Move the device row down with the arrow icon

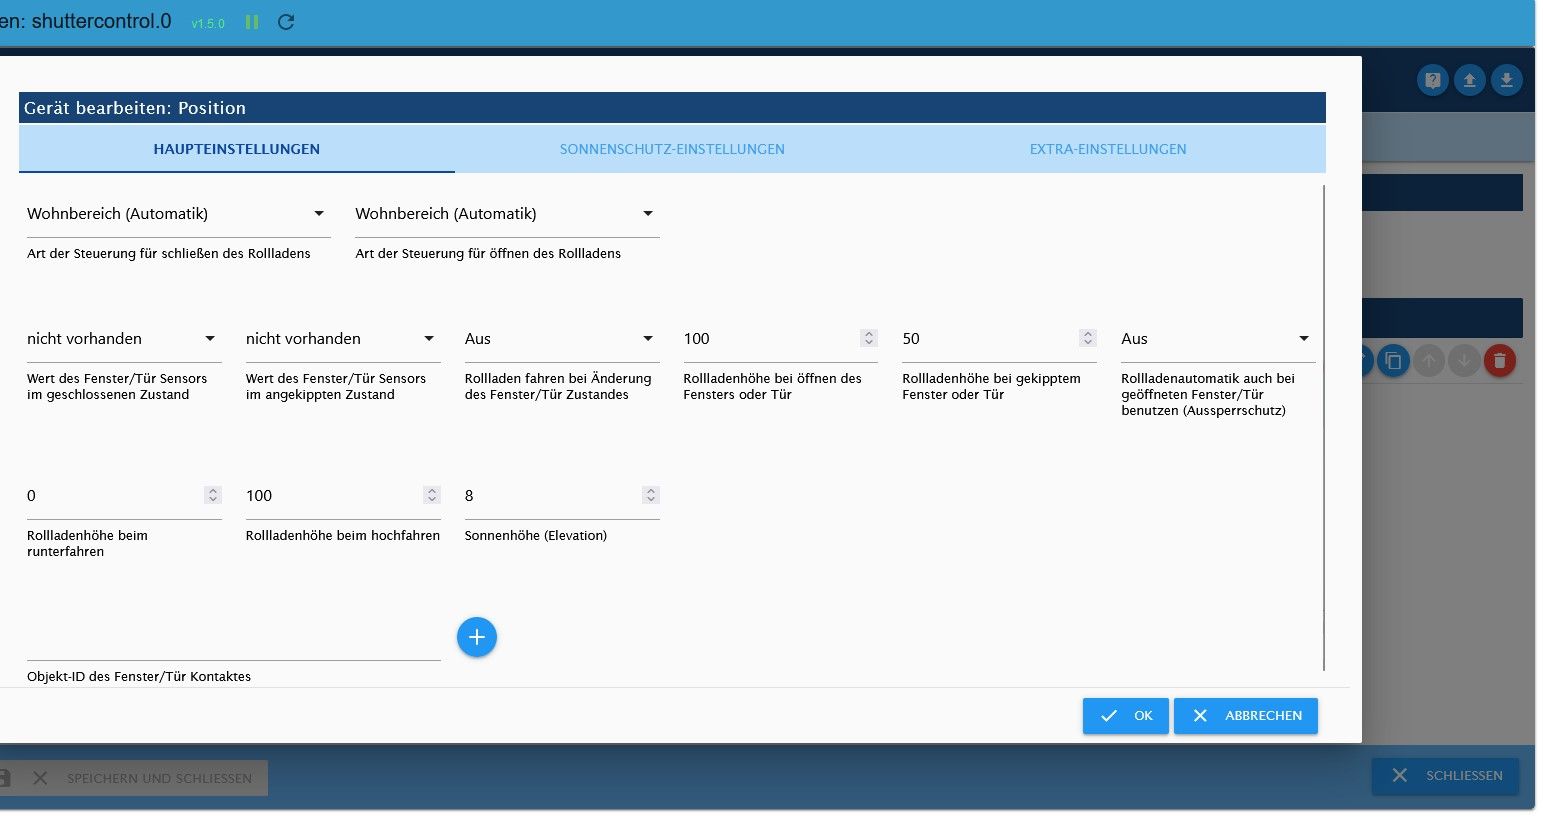click(1464, 361)
